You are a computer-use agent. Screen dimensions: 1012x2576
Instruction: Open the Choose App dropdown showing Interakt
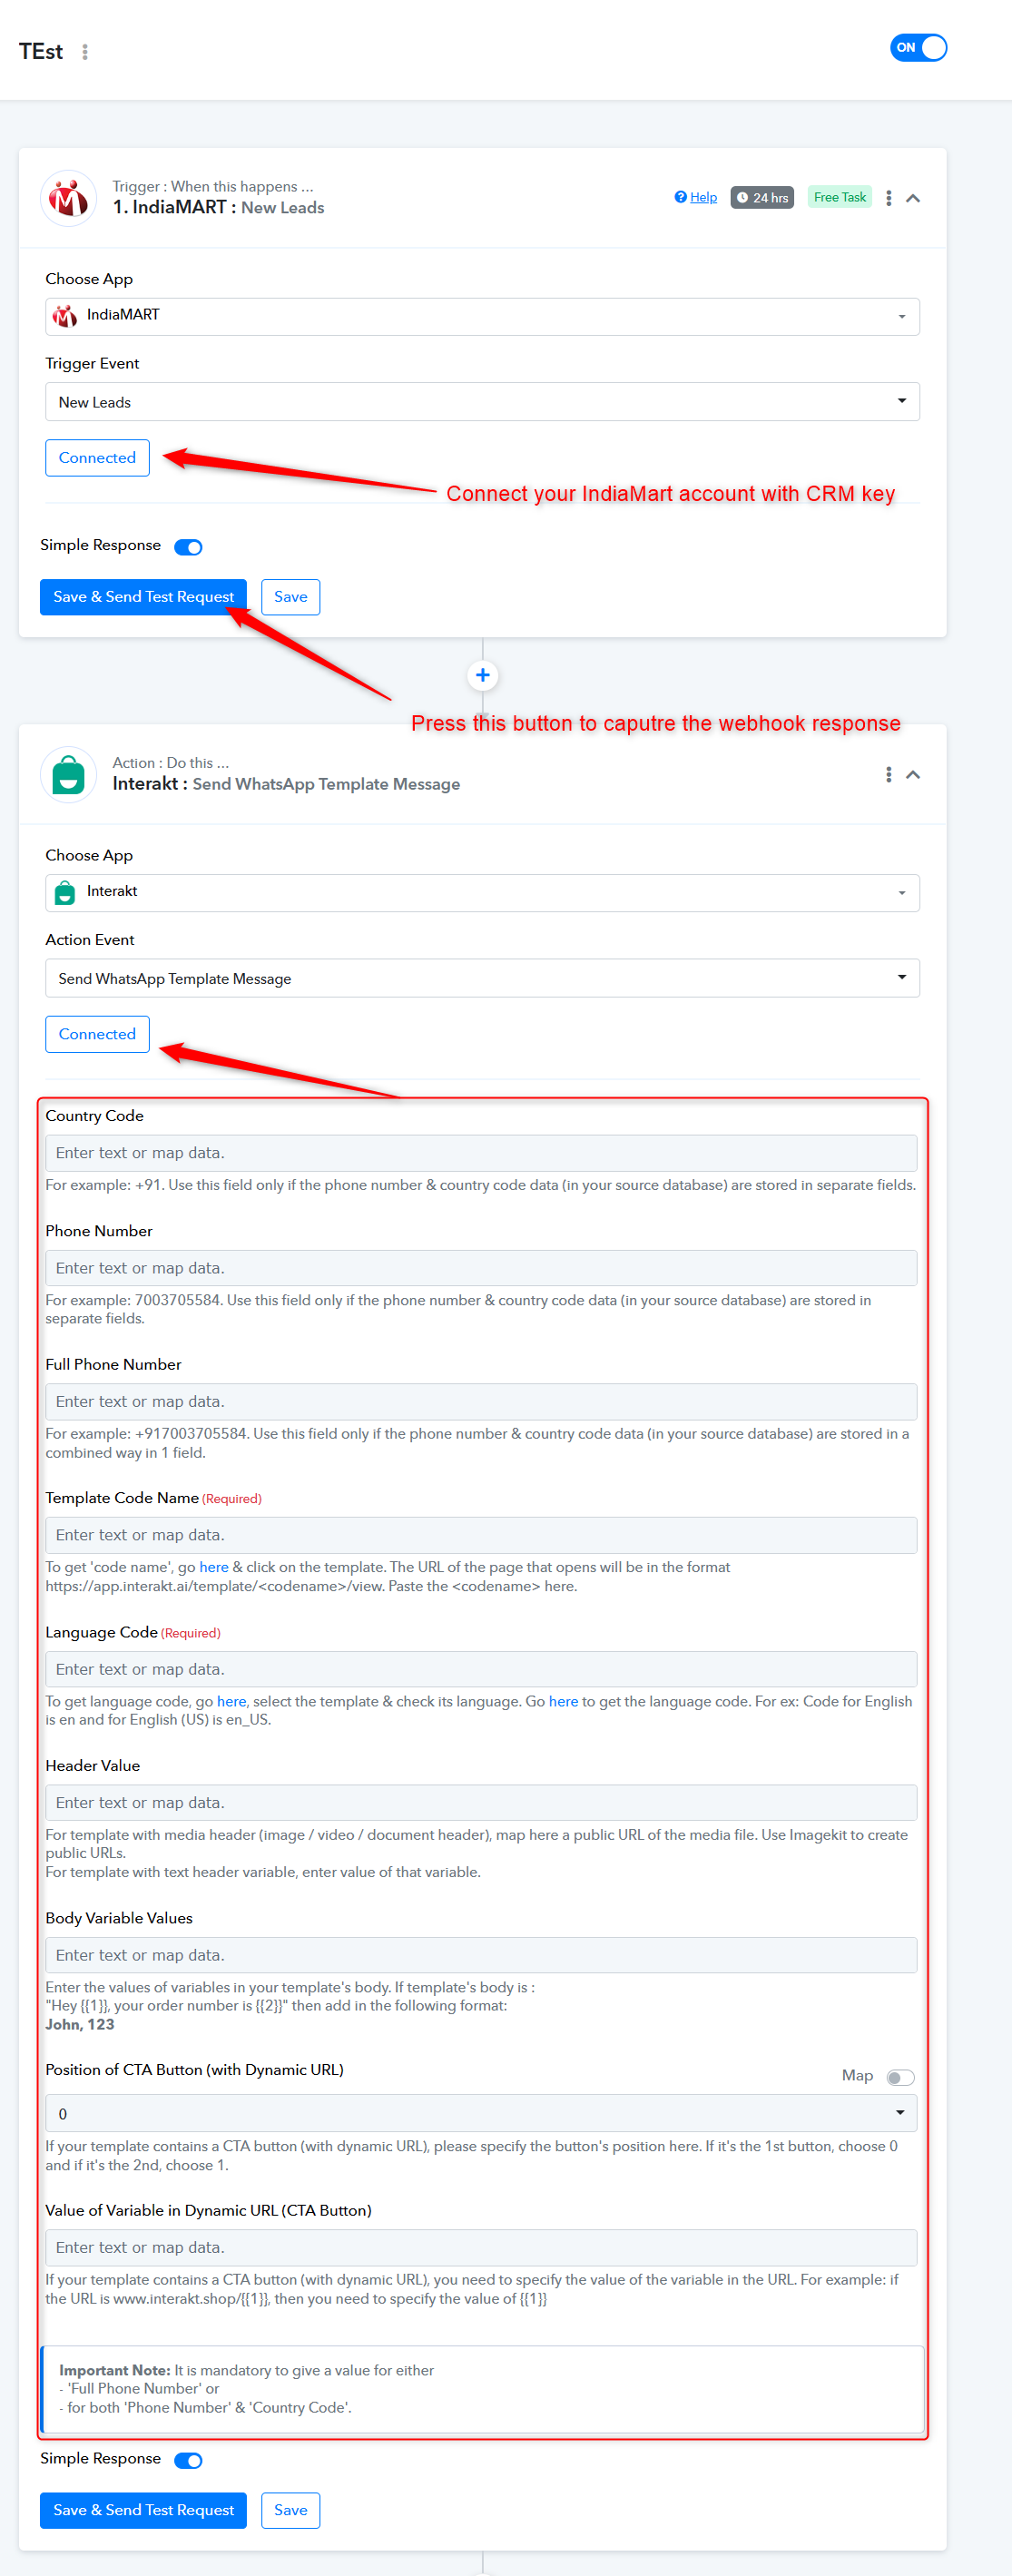482,893
